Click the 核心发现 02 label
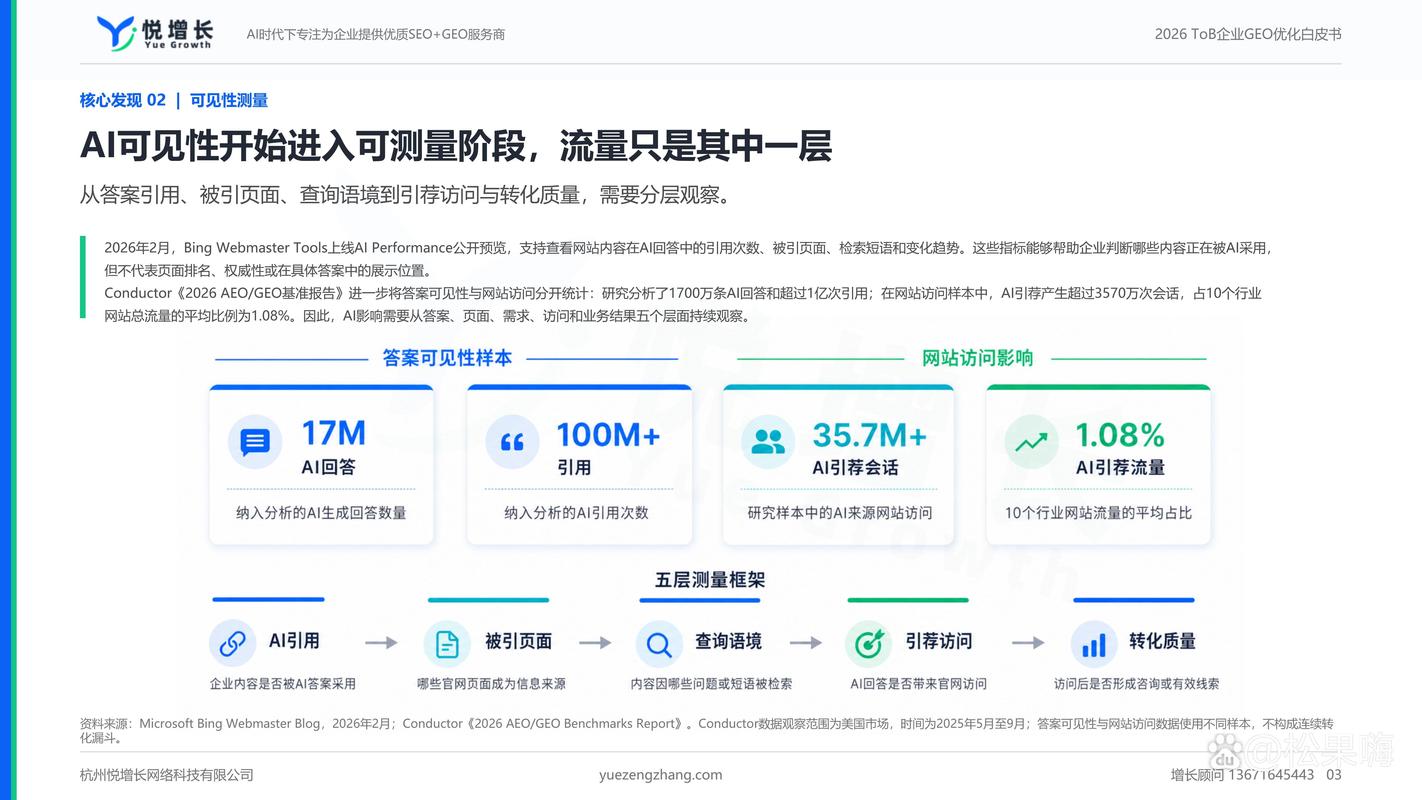The image size is (1422, 800). [x=123, y=100]
